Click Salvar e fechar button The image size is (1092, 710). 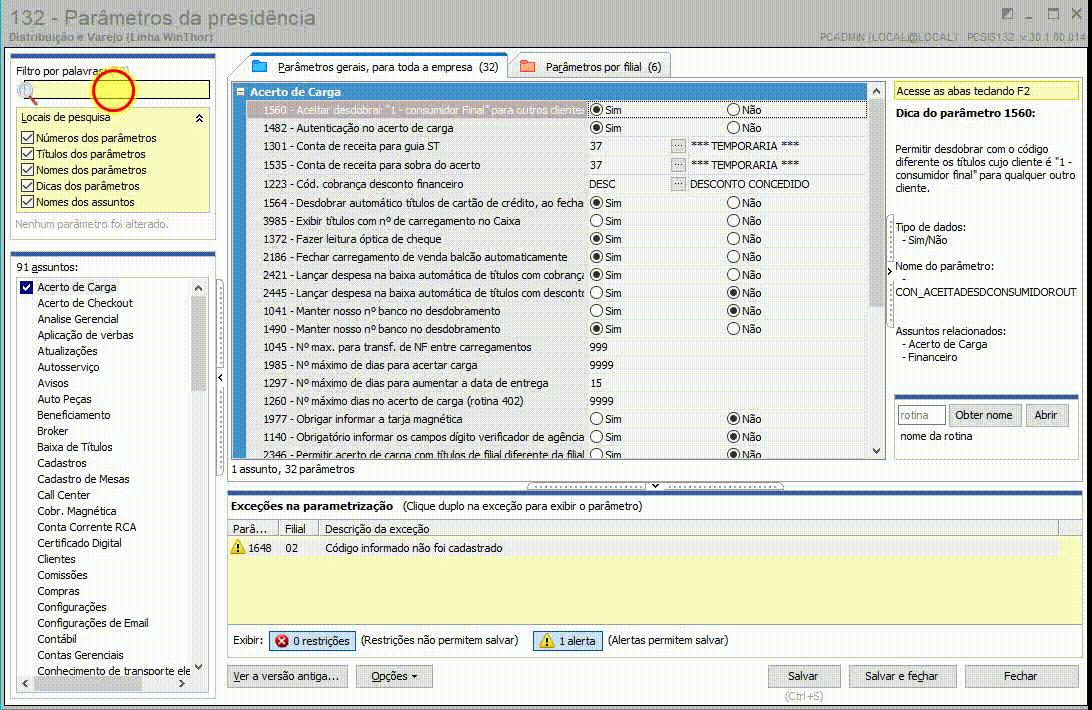point(902,676)
